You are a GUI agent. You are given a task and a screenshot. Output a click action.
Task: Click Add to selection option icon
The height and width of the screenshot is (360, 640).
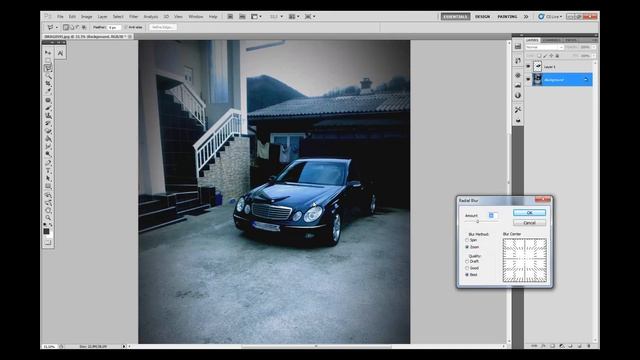(x=72, y=27)
